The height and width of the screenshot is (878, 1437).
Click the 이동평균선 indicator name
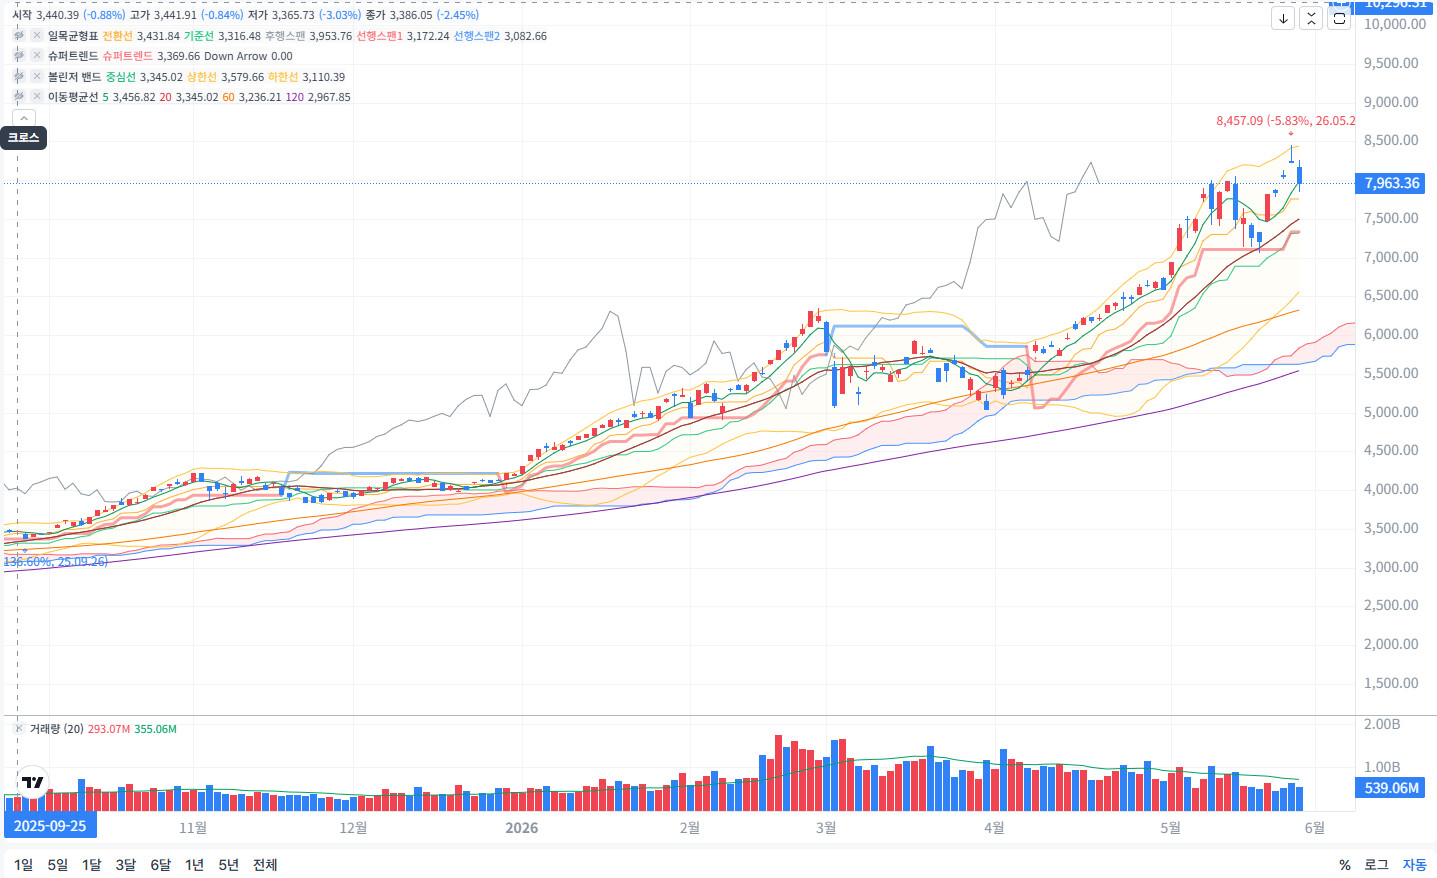pos(73,97)
